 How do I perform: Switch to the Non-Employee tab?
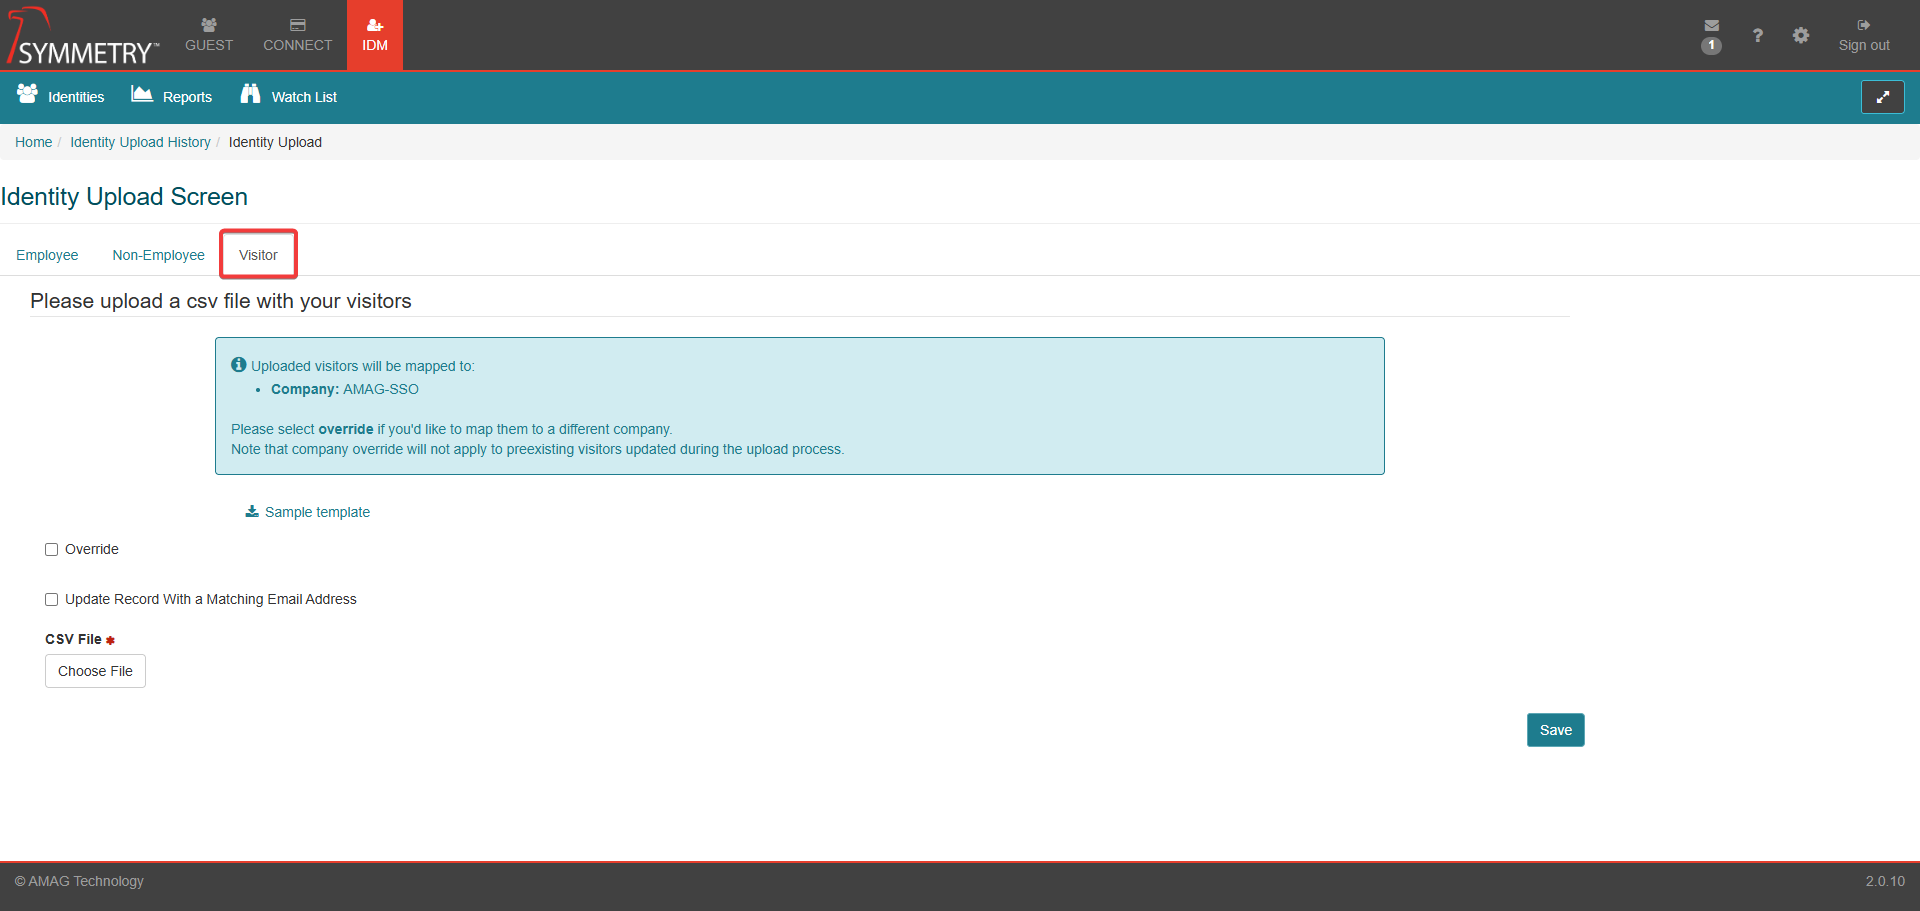pos(158,255)
